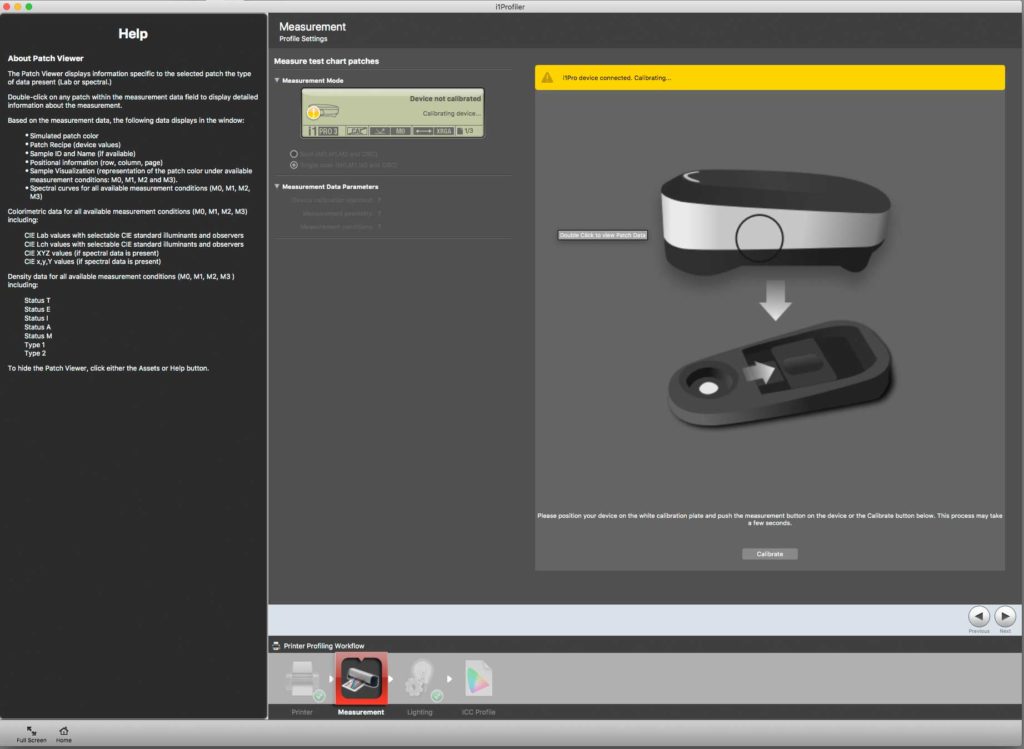Image resolution: width=1024 pixels, height=749 pixels.
Task: Open the Lighting workflow step icon
Action: 421,679
